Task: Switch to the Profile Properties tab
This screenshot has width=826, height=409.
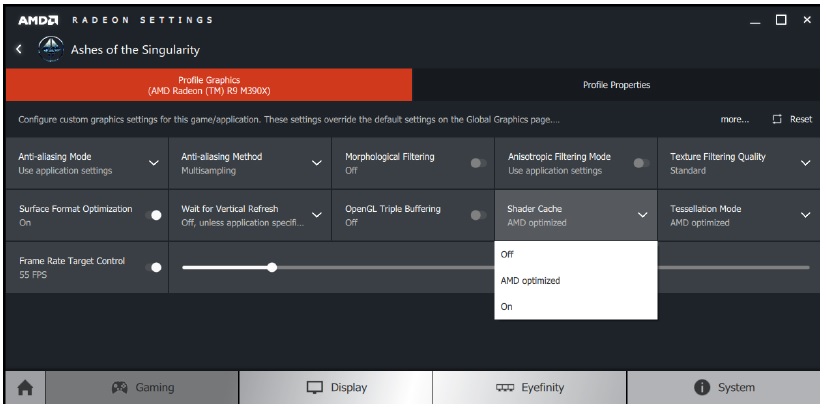Action: tap(616, 85)
